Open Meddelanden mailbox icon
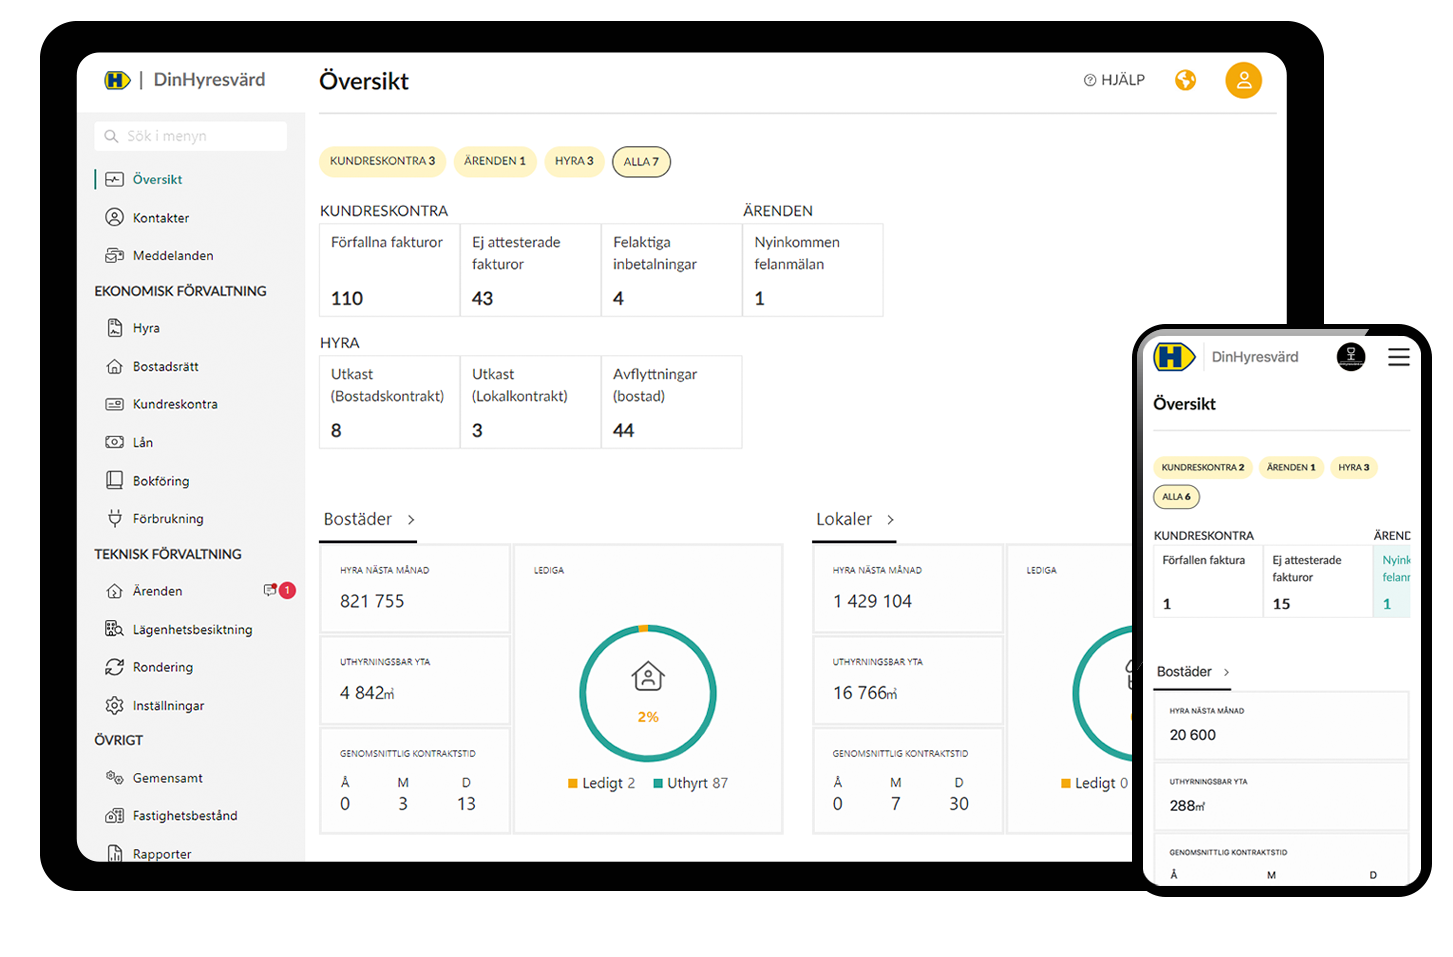The image size is (1453, 957). [x=115, y=256]
